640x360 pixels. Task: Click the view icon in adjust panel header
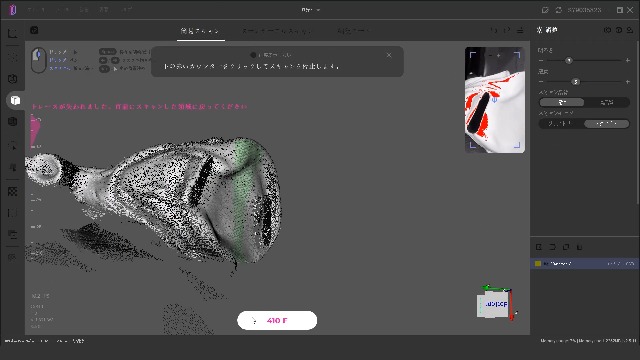[x=607, y=30]
